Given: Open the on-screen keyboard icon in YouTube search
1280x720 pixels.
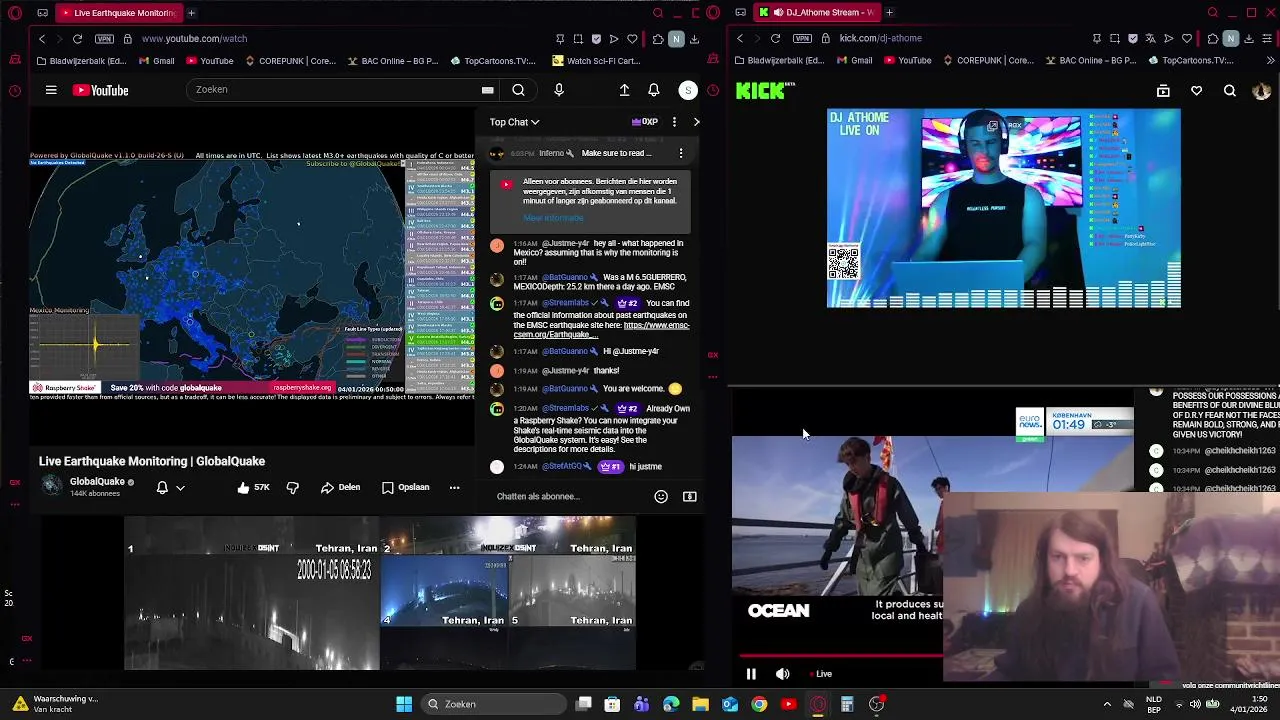Looking at the screenshot, I should tap(487, 90).
